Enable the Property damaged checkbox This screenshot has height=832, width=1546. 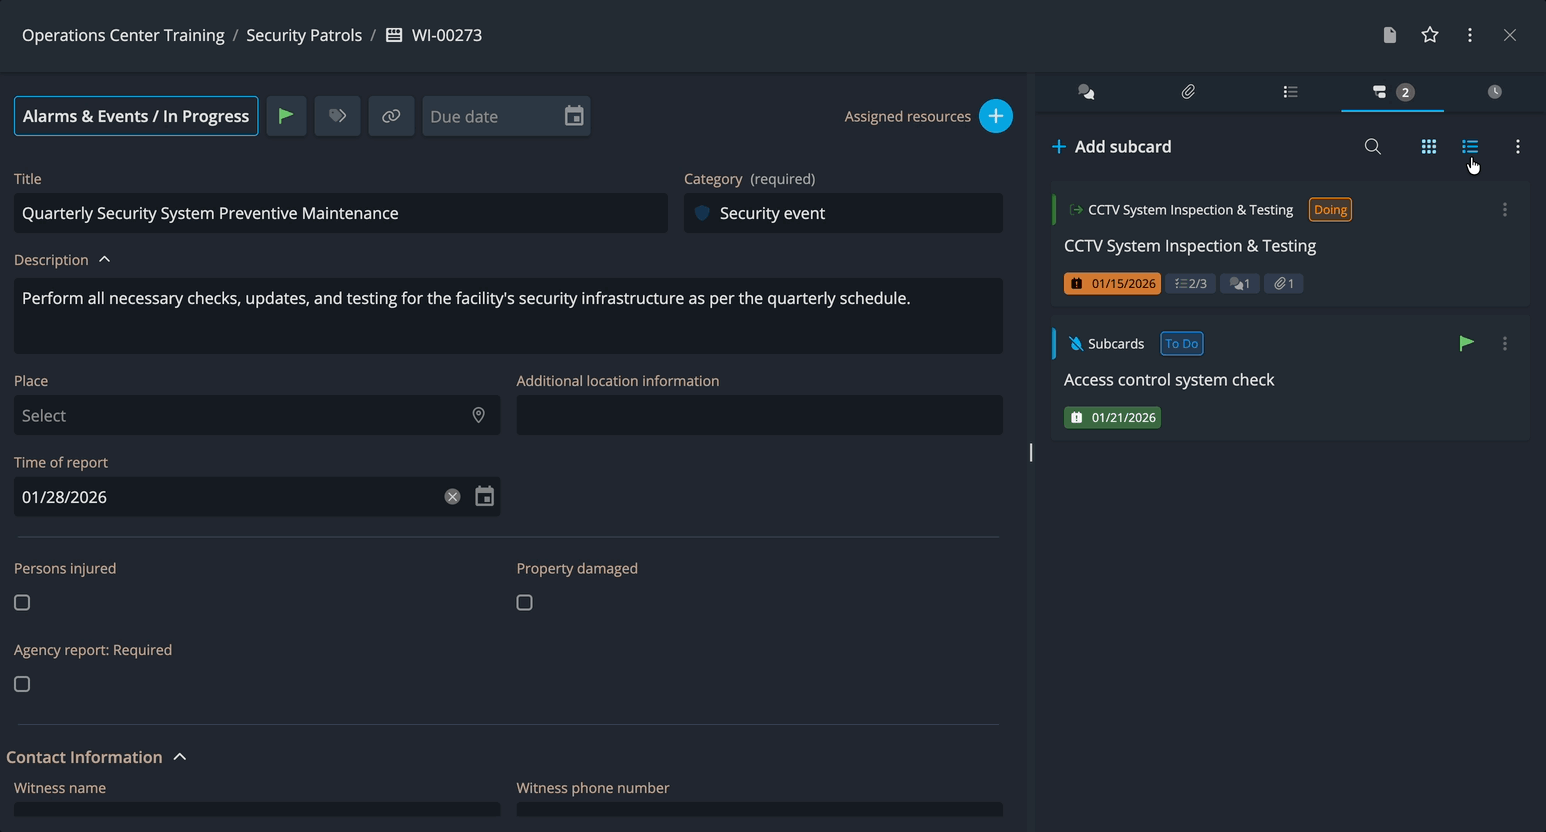pyautogui.click(x=524, y=603)
